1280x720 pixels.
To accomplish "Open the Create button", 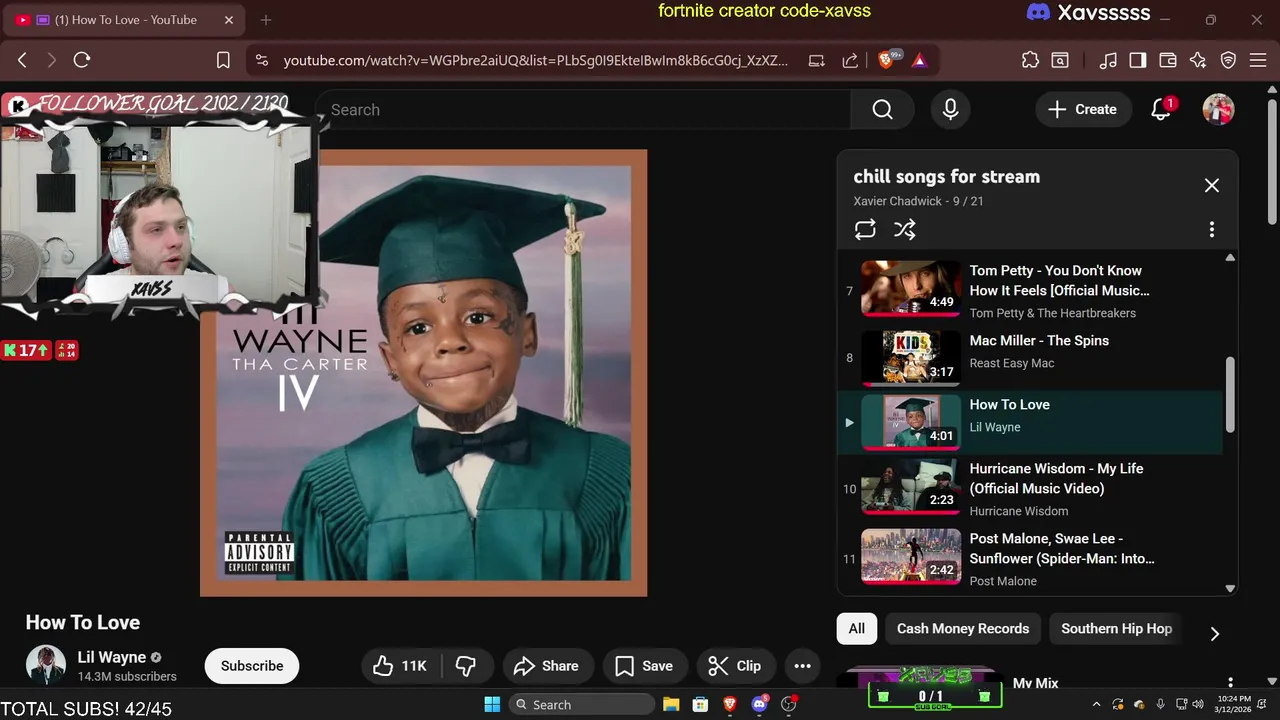I will point(1083,110).
